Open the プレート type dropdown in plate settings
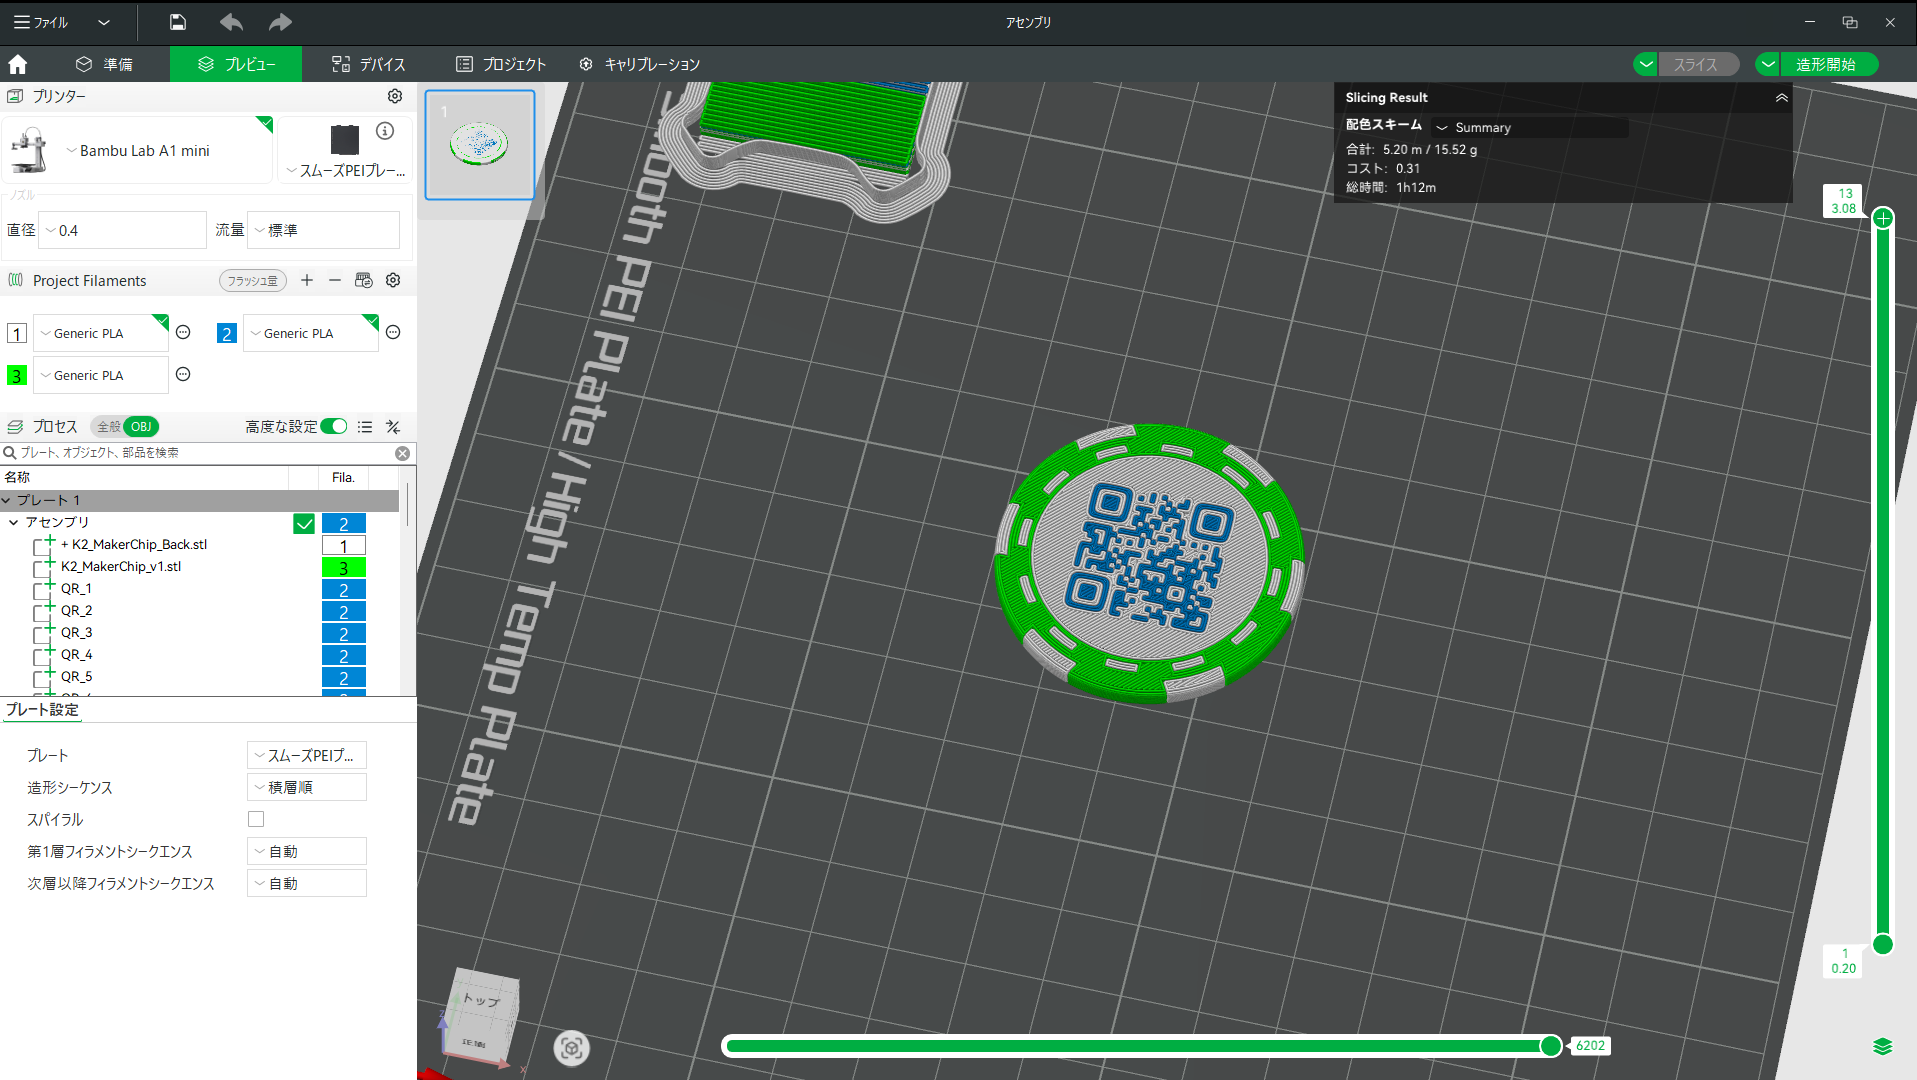 click(307, 755)
